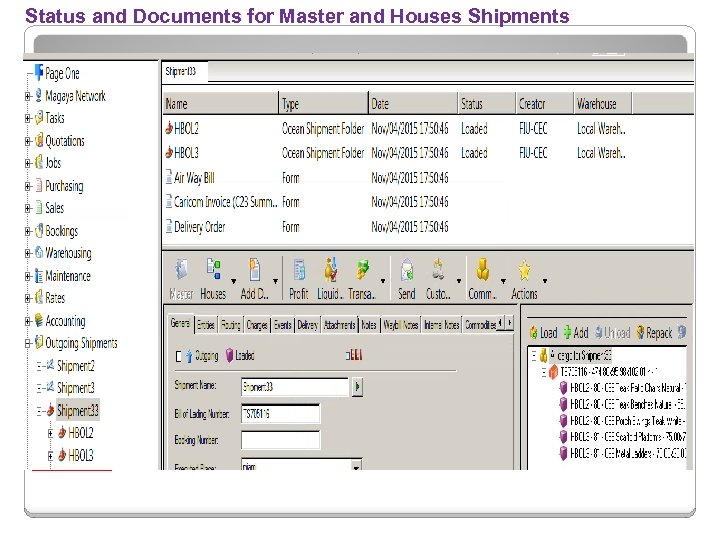This screenshot has width=720, height=540.
Task: Switch to the Events tab
Action: pyautogui.click(x=282, y=325)
